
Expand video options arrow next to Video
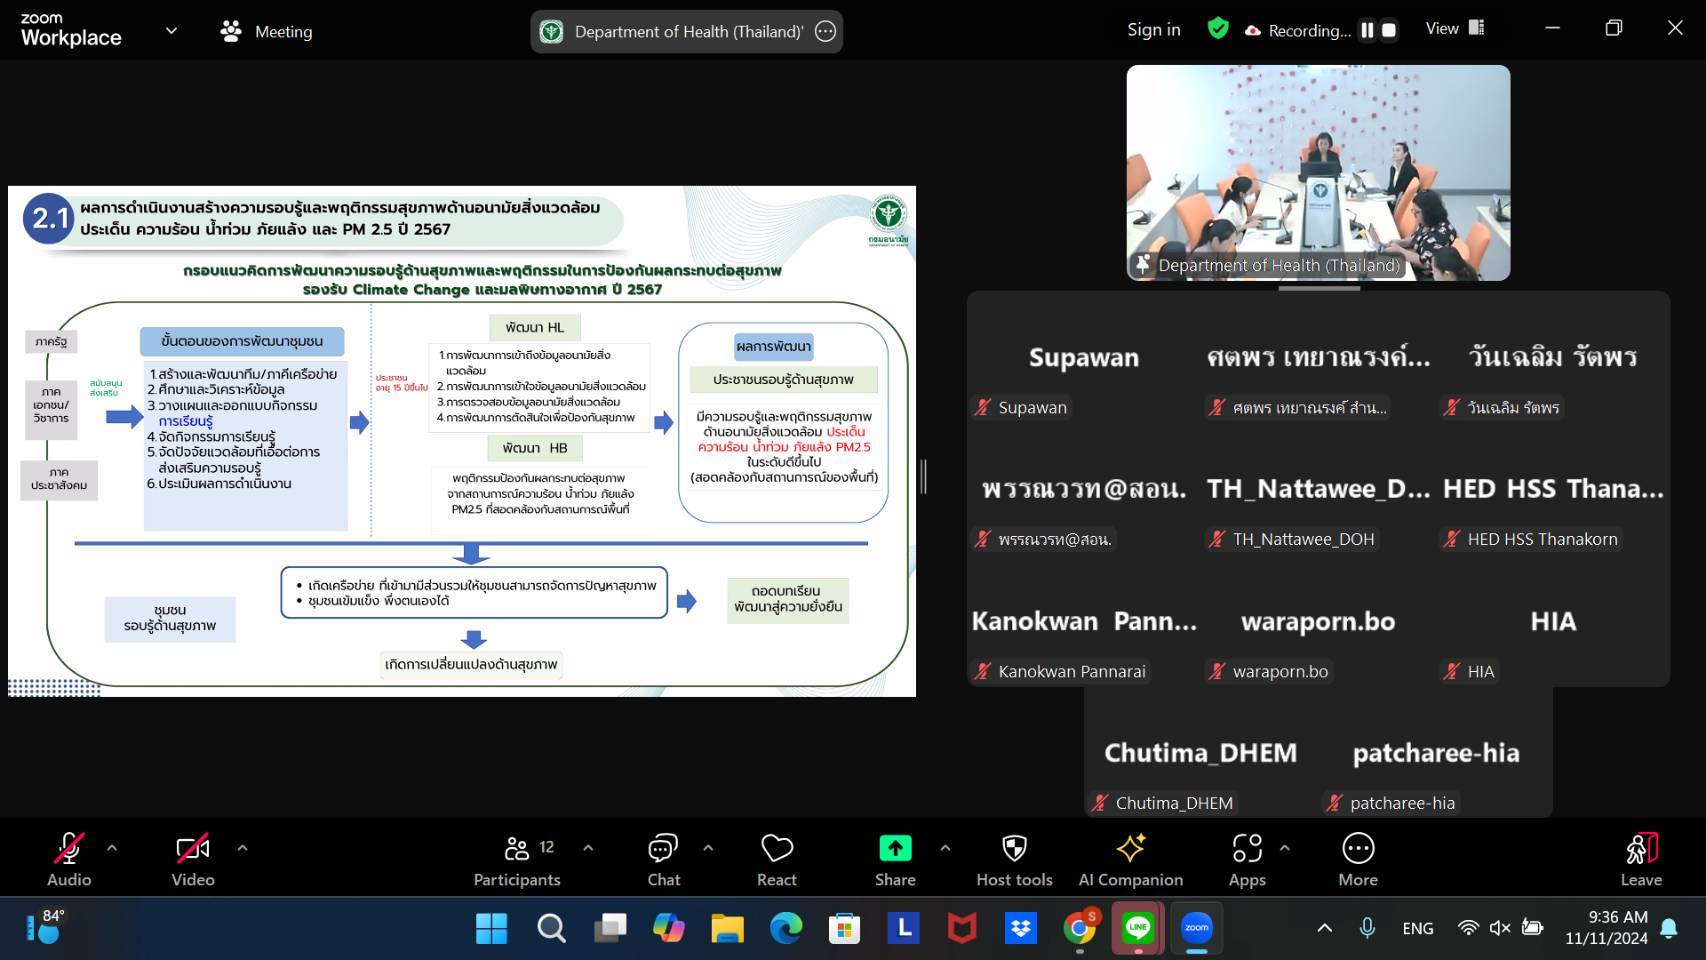point(242,848)
